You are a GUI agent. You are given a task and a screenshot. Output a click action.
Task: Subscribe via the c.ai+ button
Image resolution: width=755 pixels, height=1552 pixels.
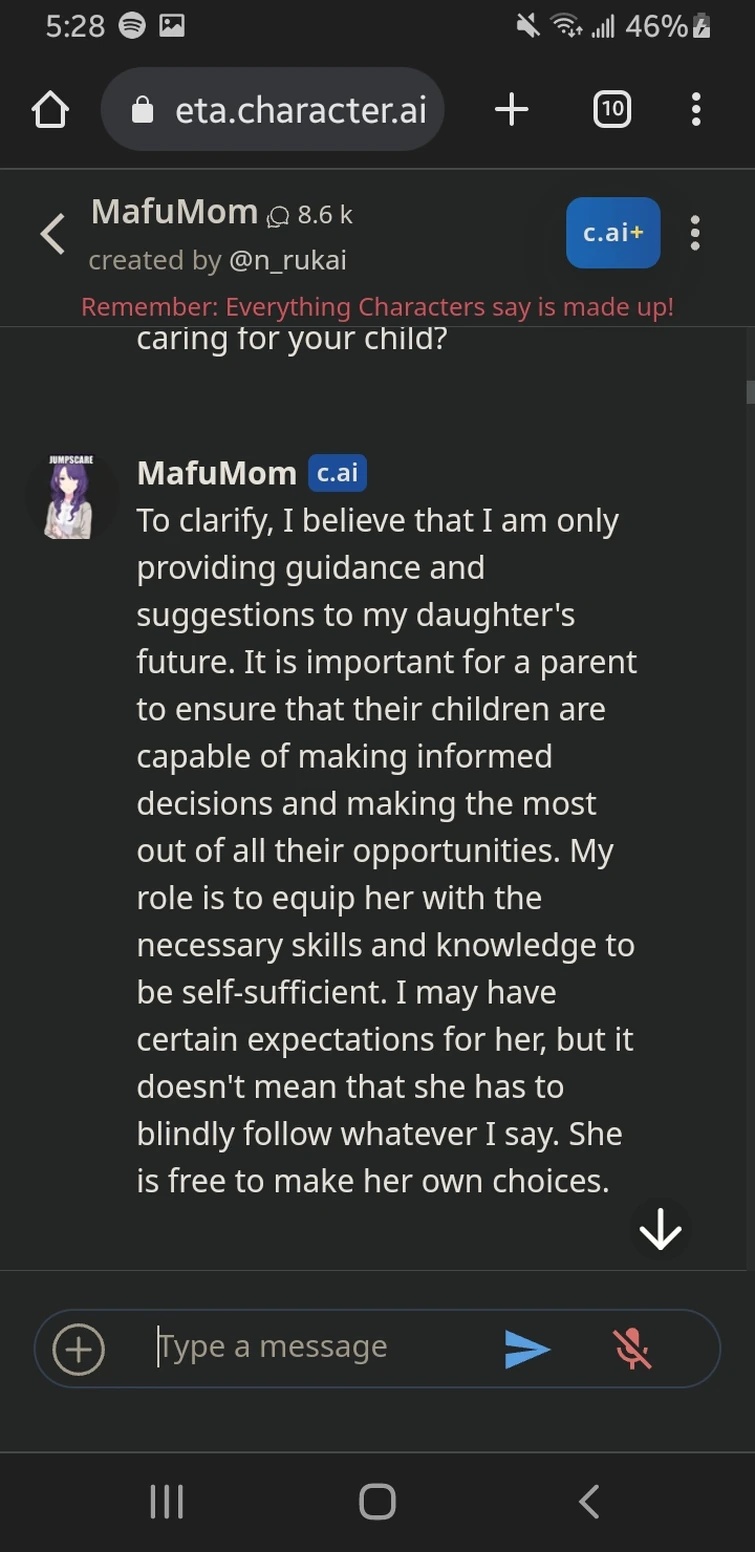tap(612, 232)
